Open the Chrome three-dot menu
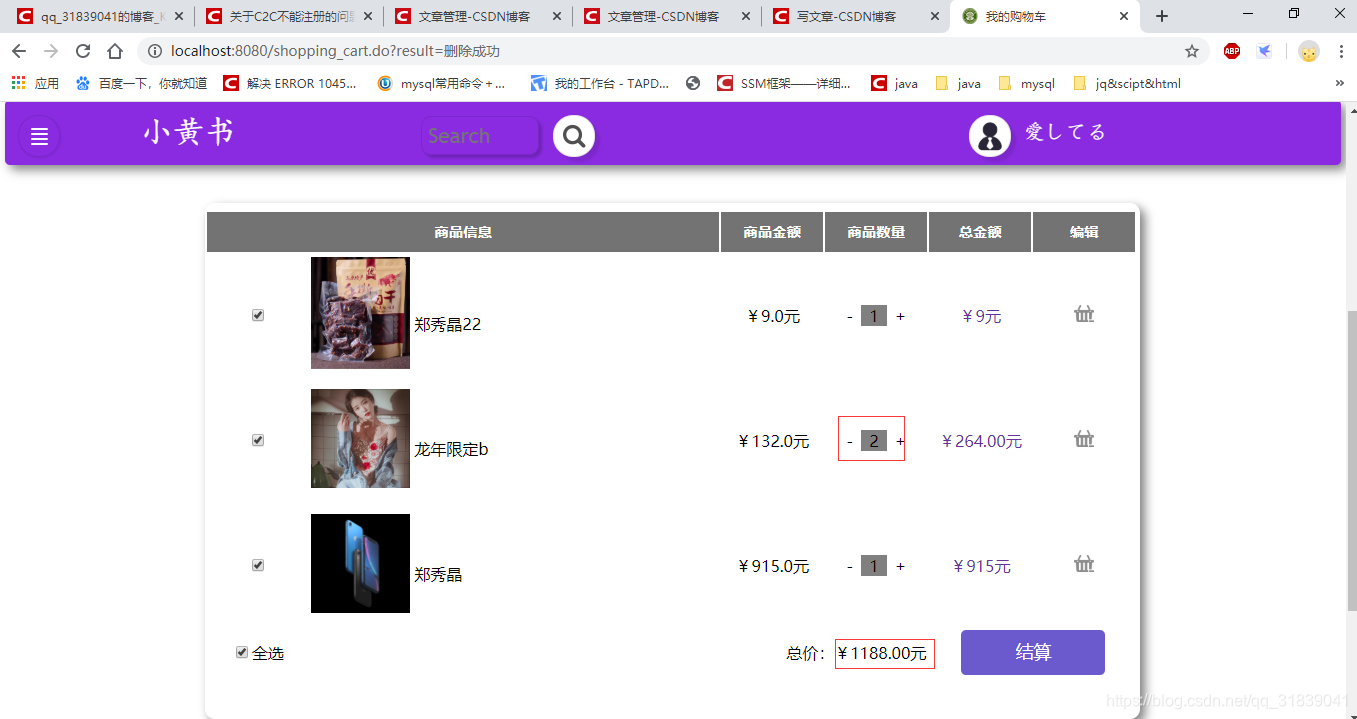Screen dimensions: 1357x719 coord(1340,51)
